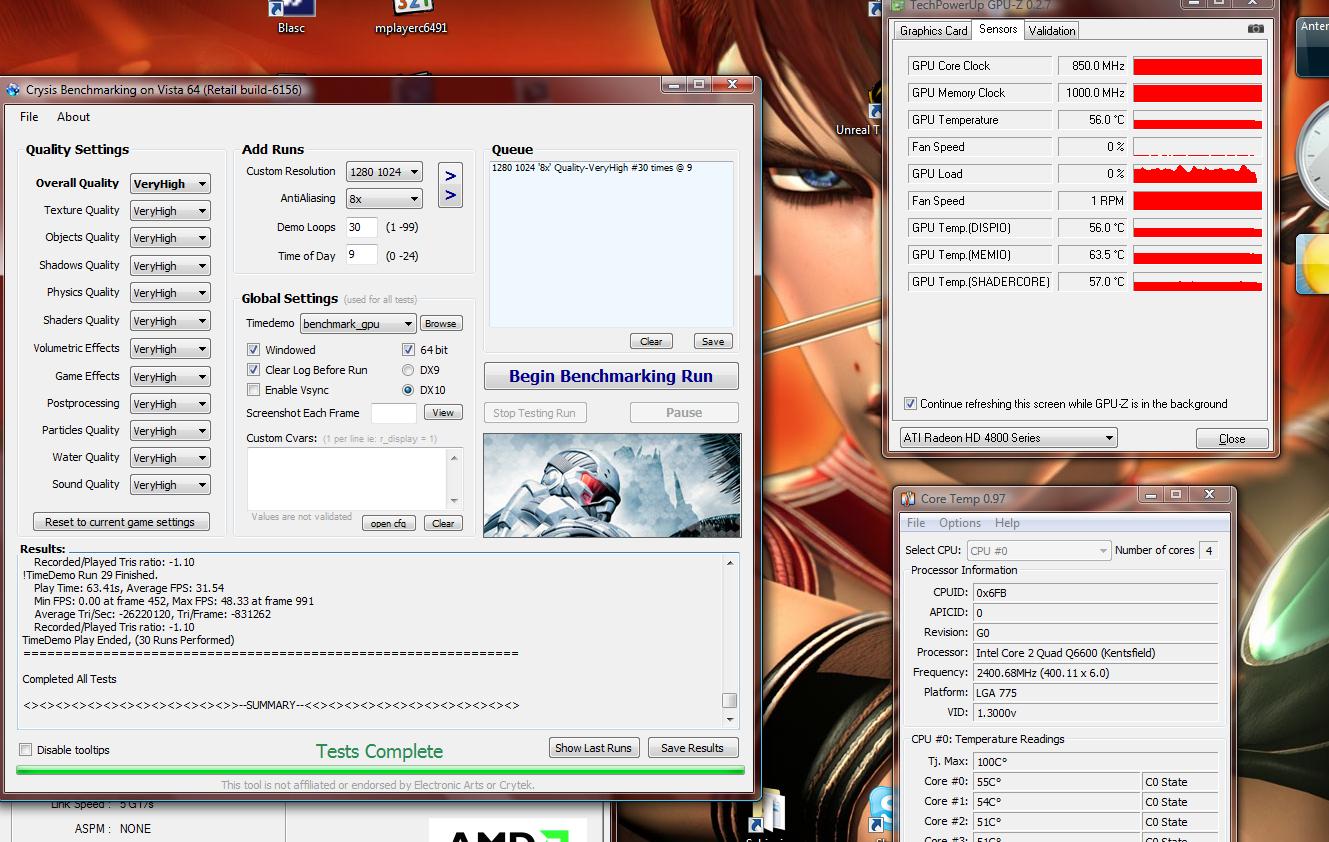The height and width of the screenshot is (842, 1329).
Task: Open the mplayerc6491 desktop shortcut
Action: 411,18
